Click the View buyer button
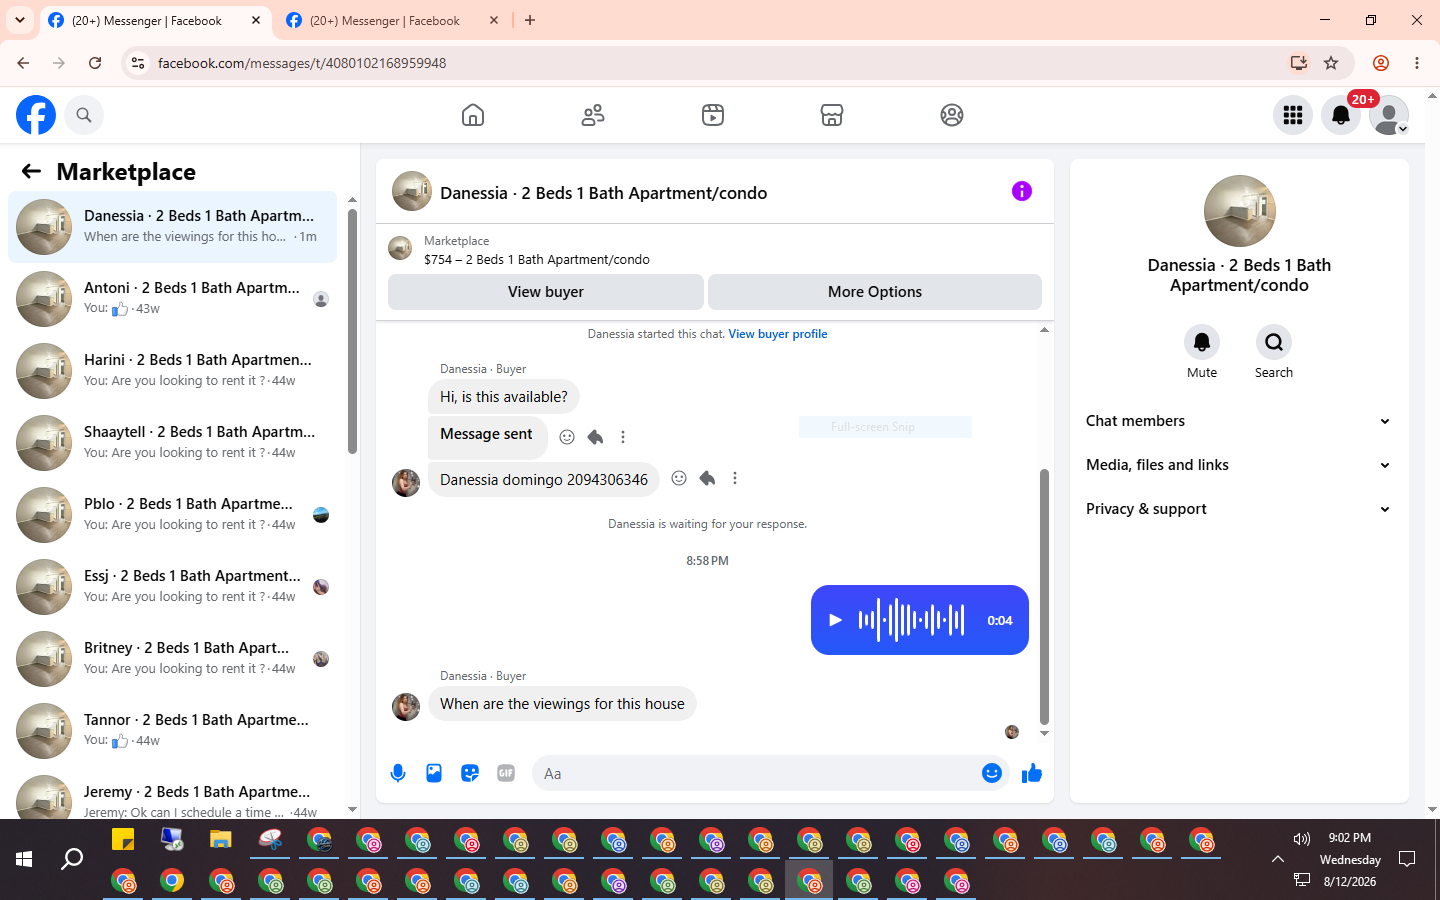The width and height of the screenshot is (1440, 900). (546, 292)
